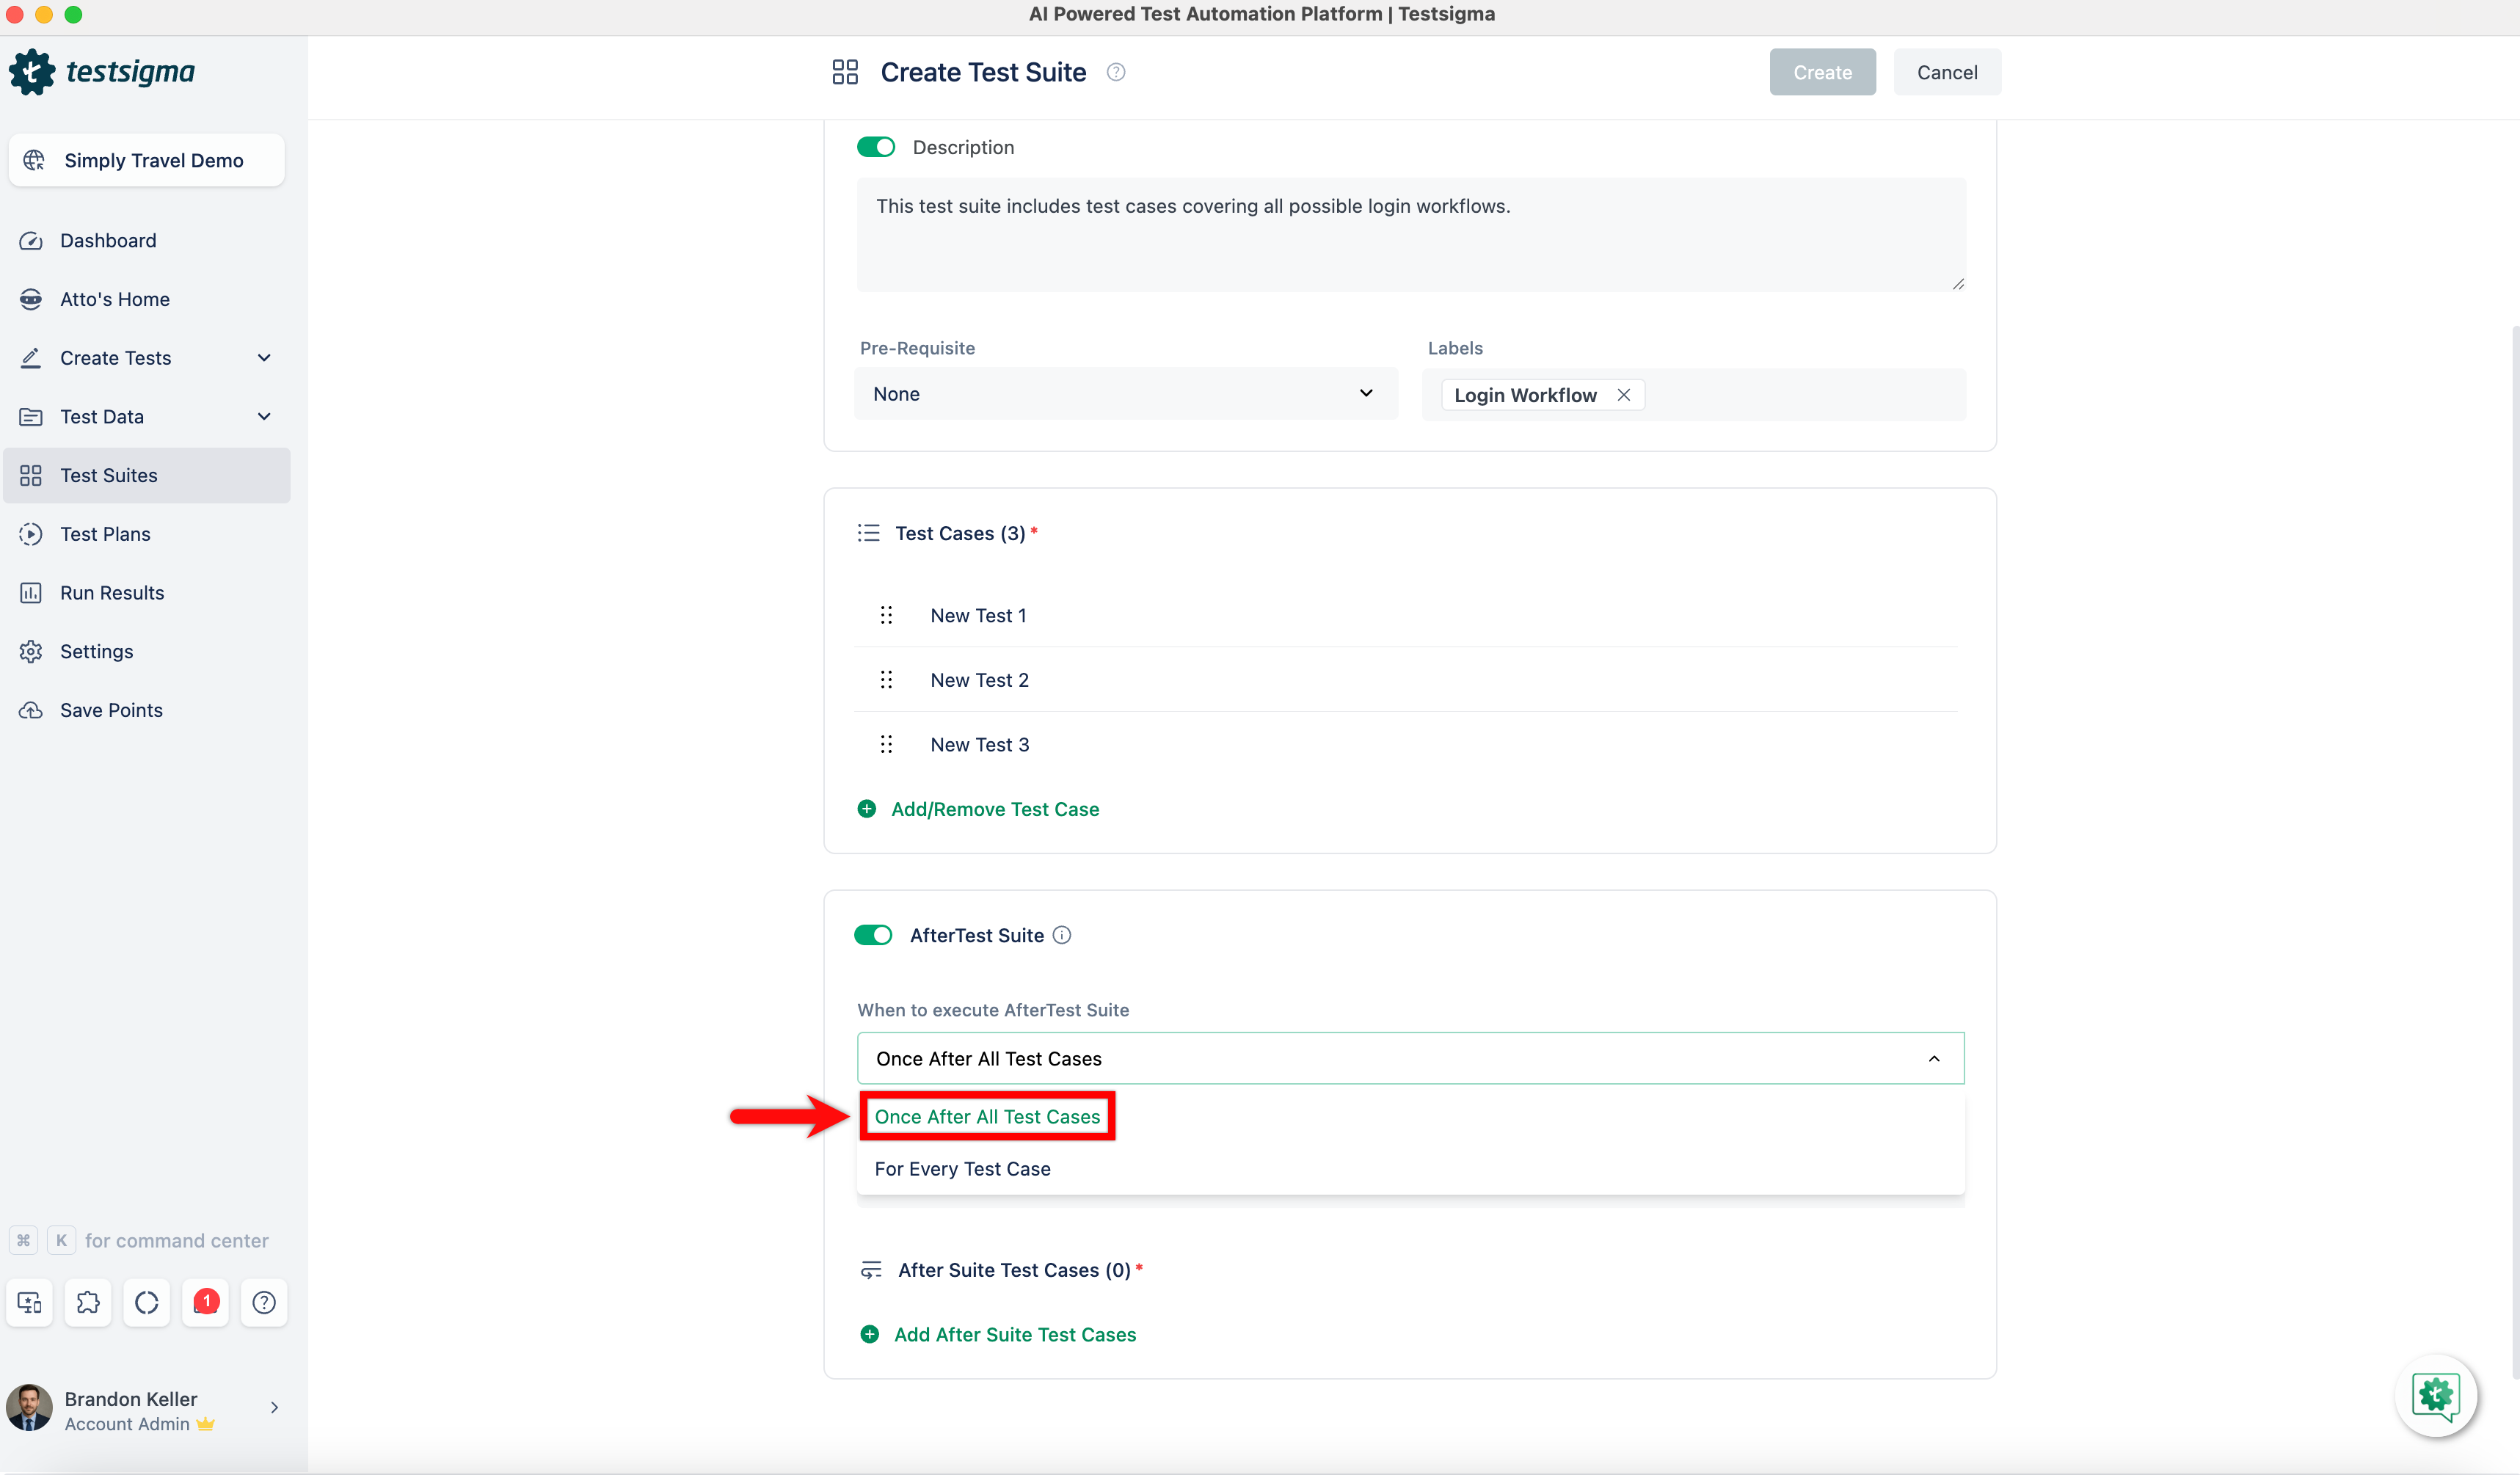
Task: Open the Pre-Requisite None dropdown
Action: point(1124,394)
